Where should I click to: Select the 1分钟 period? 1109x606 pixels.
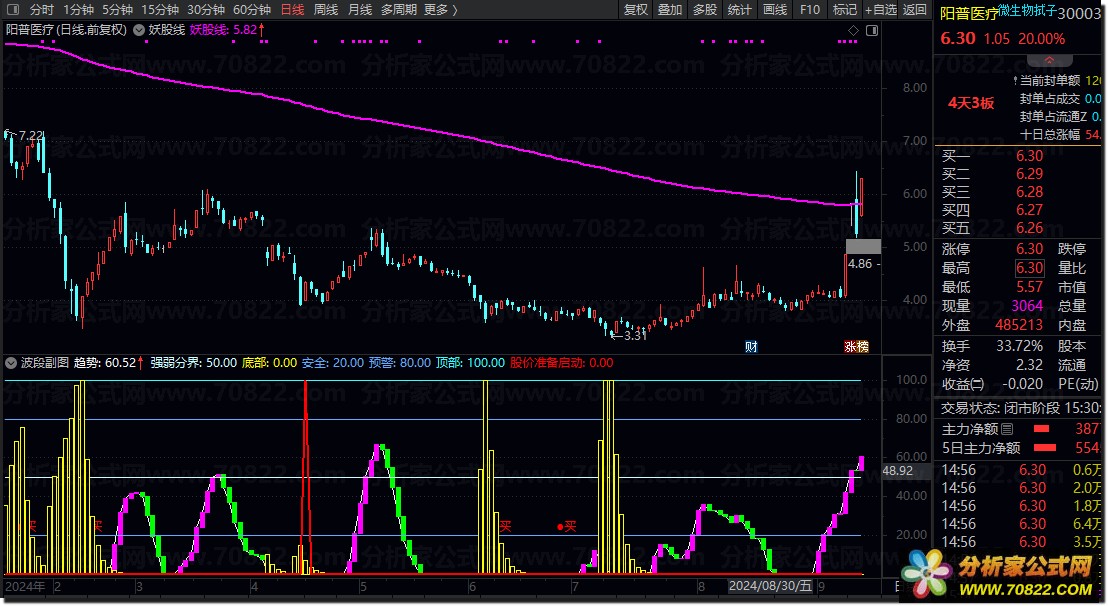point(78,10)
